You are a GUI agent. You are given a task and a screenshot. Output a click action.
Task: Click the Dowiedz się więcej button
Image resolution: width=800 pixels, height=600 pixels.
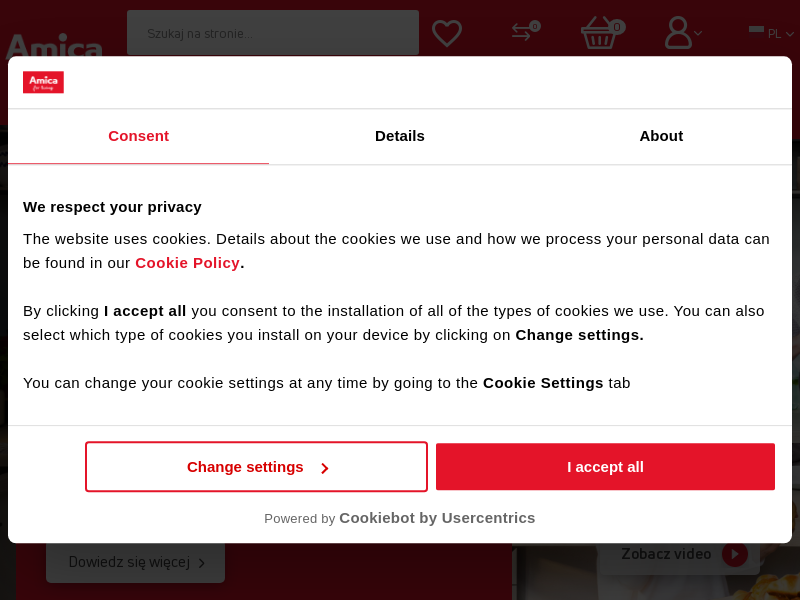(135, 562)
